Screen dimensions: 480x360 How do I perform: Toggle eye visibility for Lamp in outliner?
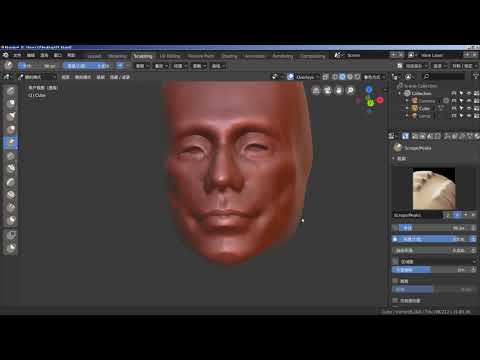(469, 116)
